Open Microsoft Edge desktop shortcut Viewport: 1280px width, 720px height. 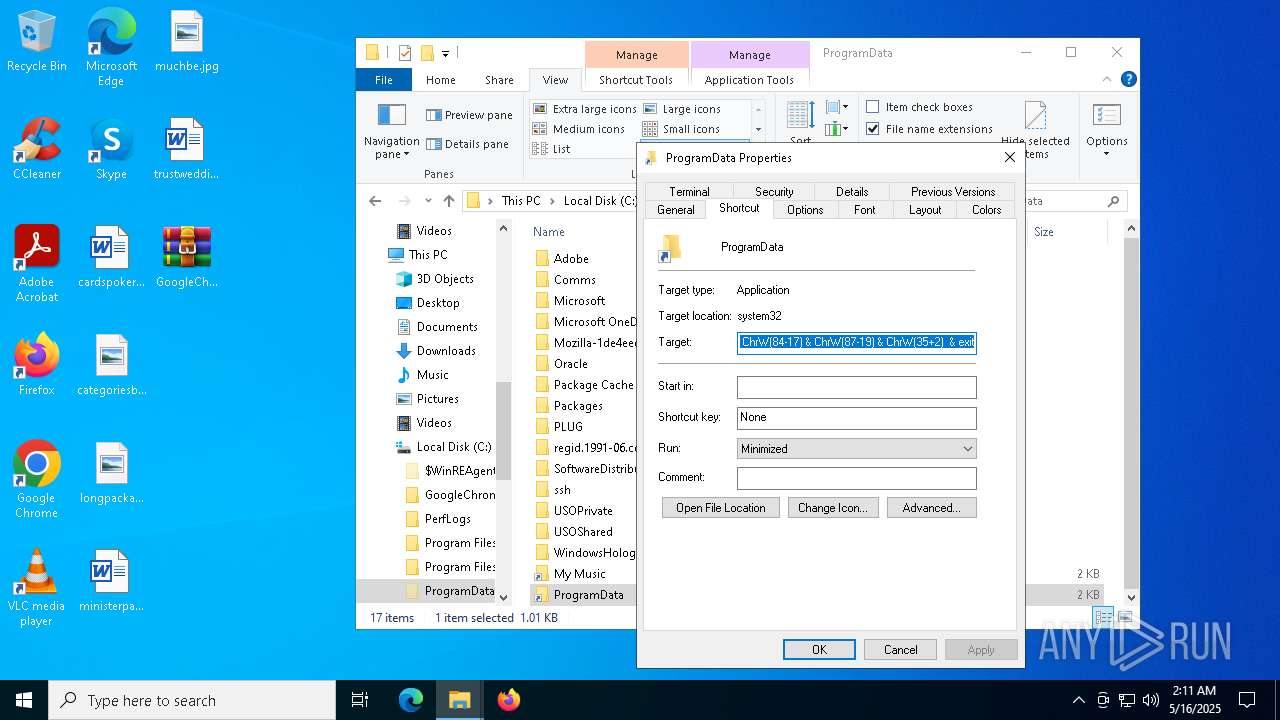[x=111, y=48]
